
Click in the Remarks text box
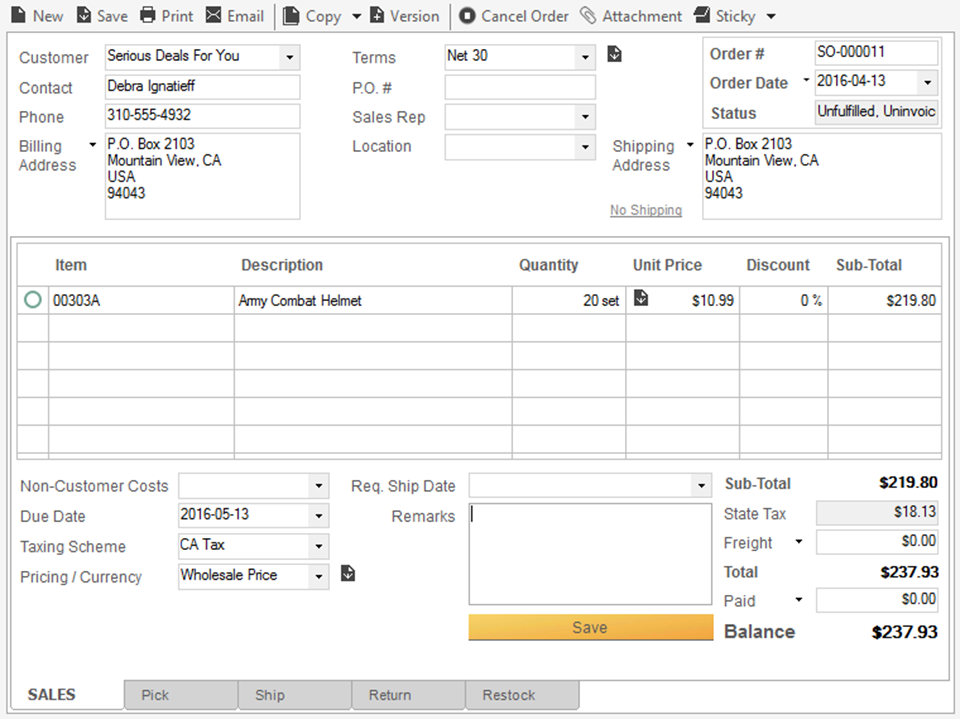click(x=590, y=554)
